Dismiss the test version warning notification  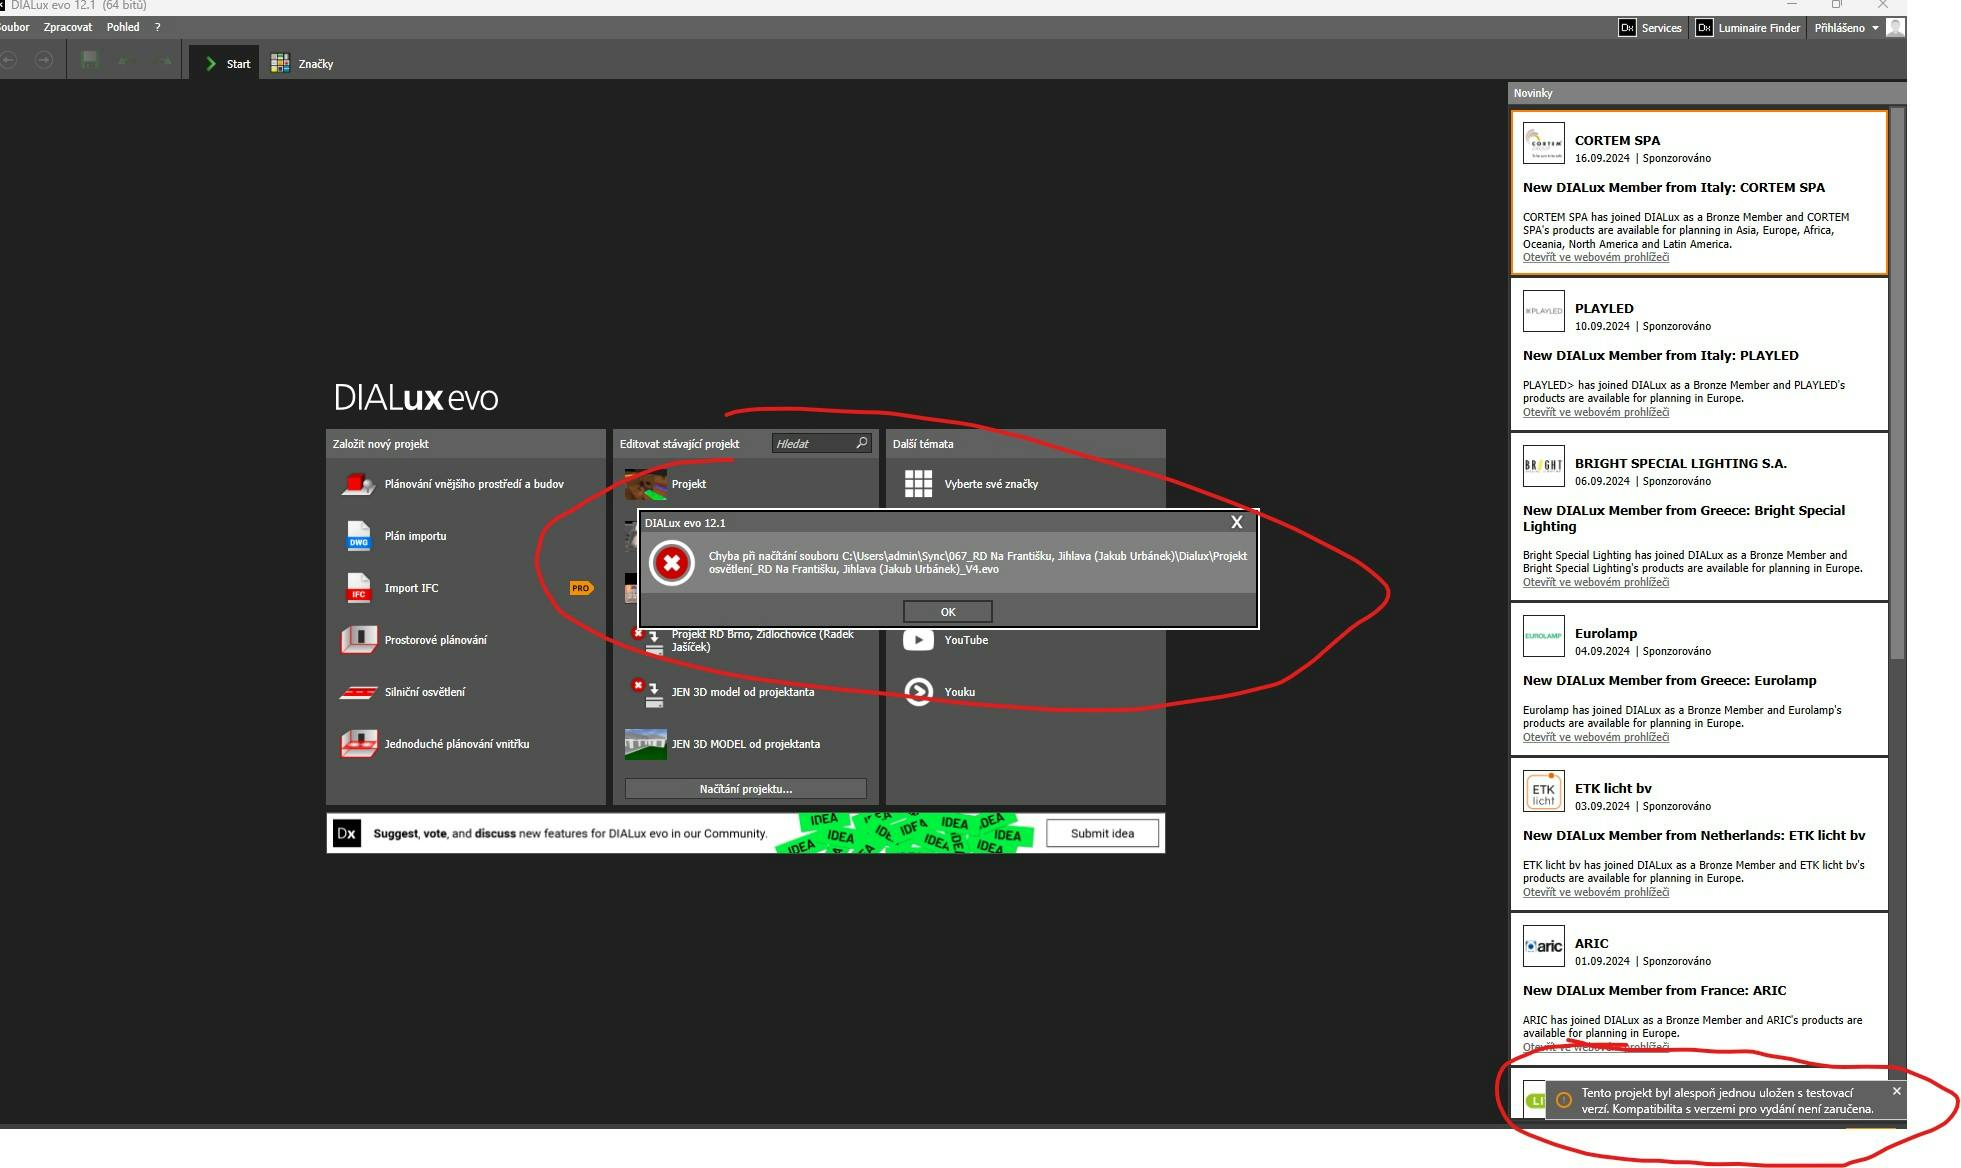(x=1896, y=1091)
